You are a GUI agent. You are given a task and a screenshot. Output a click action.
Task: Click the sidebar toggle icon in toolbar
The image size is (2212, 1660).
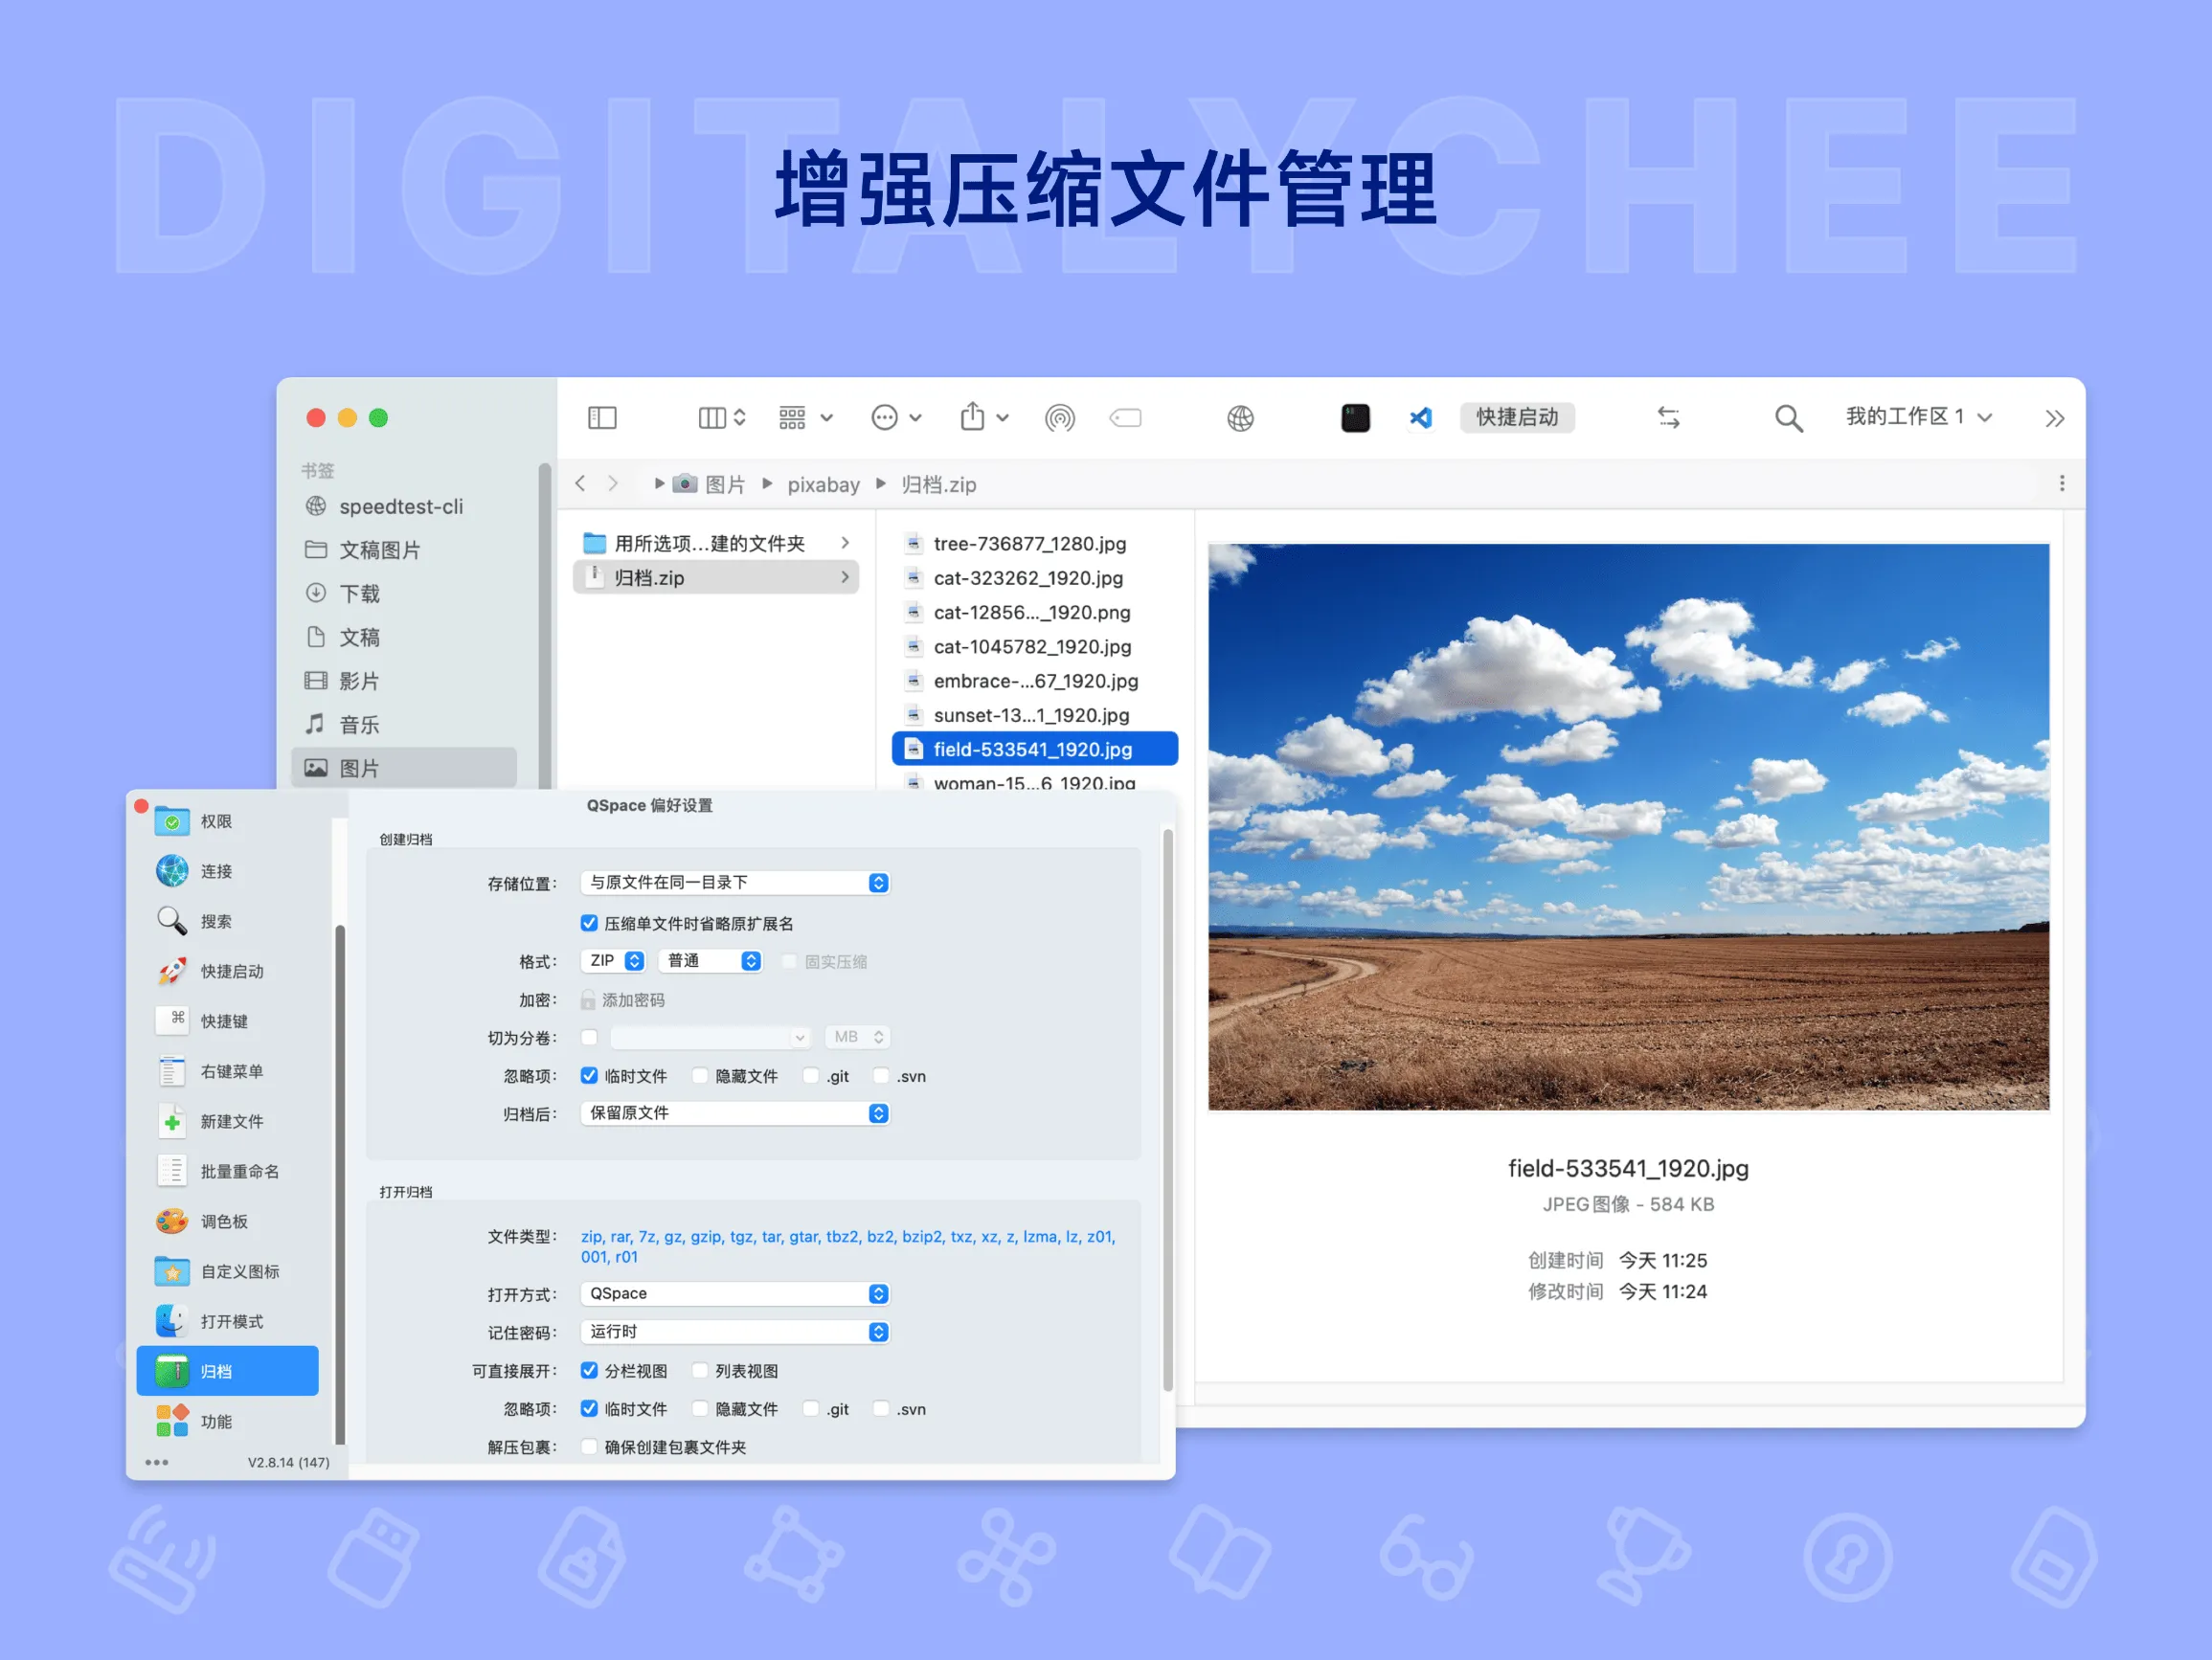[602, 417]
